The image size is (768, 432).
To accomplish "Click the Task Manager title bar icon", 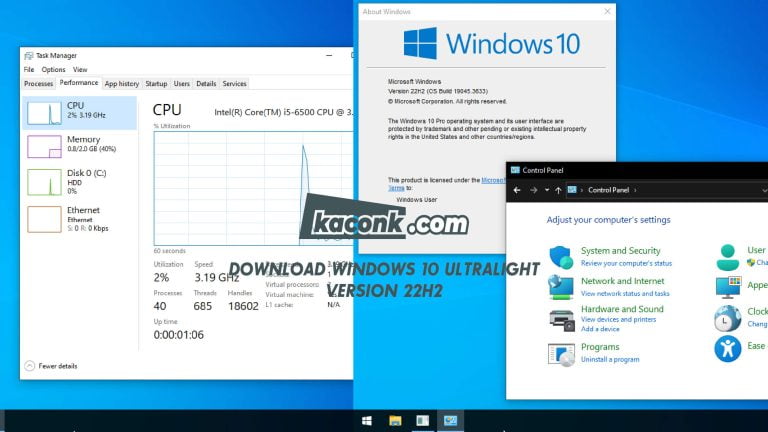I will (28, 56).
